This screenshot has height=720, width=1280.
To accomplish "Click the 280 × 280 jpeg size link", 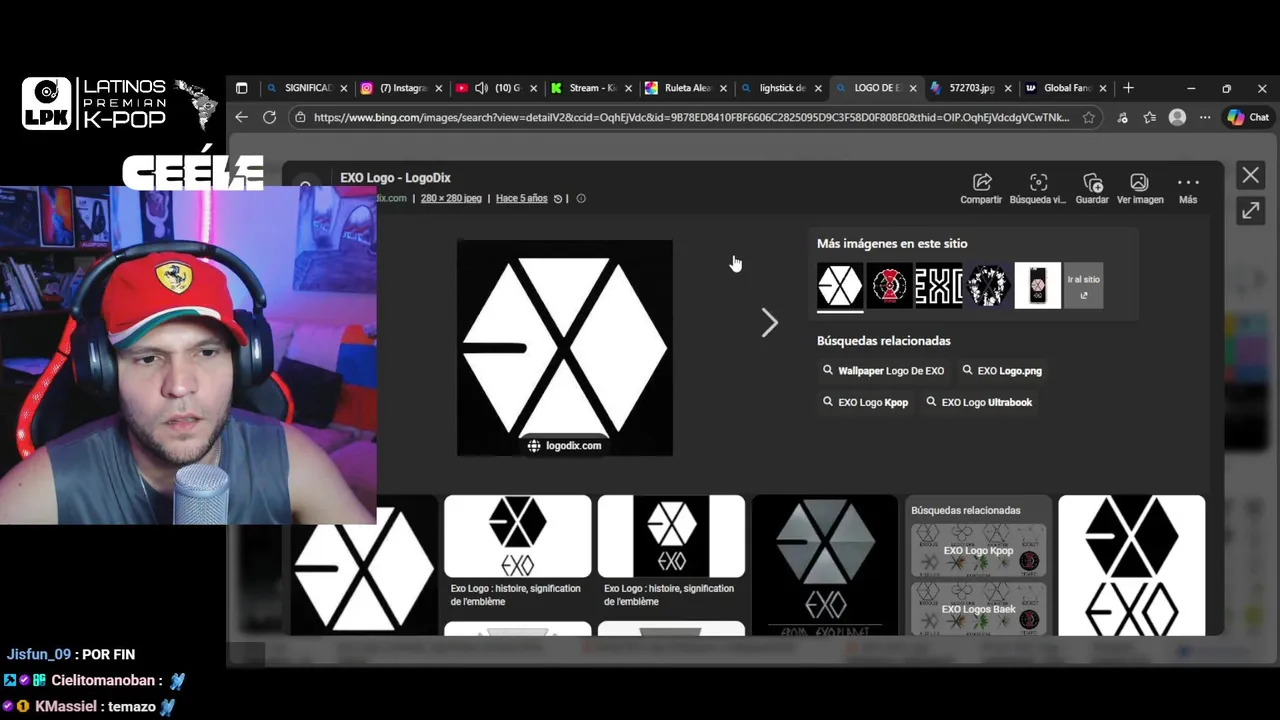I will tap(451, 198).
